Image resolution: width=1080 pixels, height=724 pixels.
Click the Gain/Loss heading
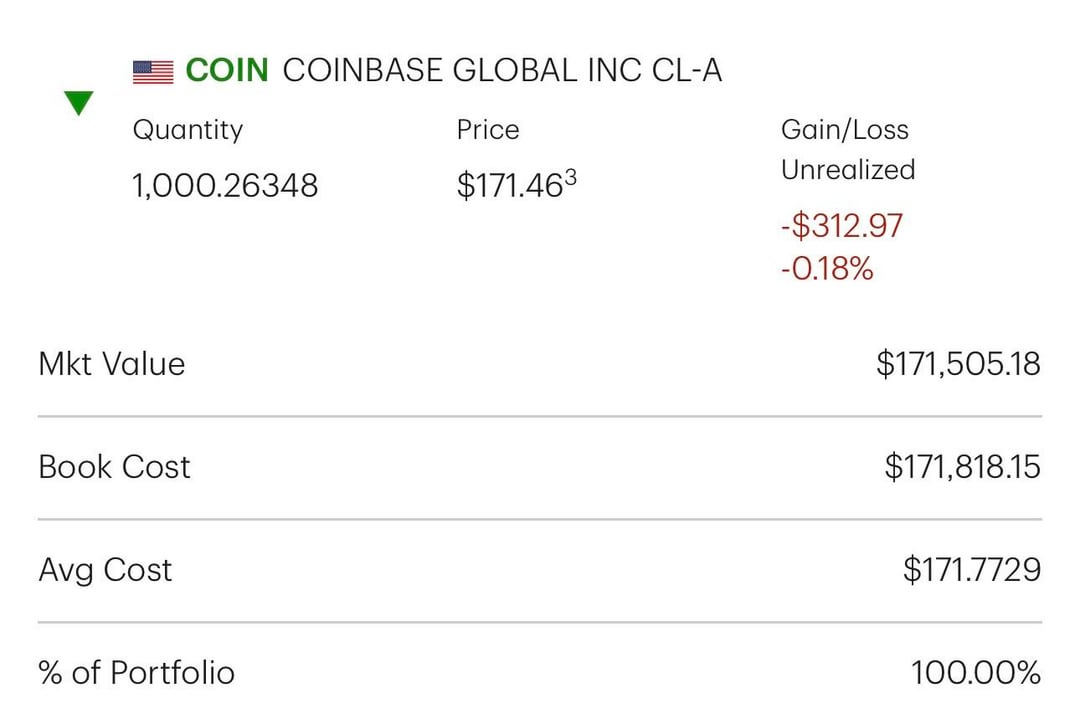(844, 130)
